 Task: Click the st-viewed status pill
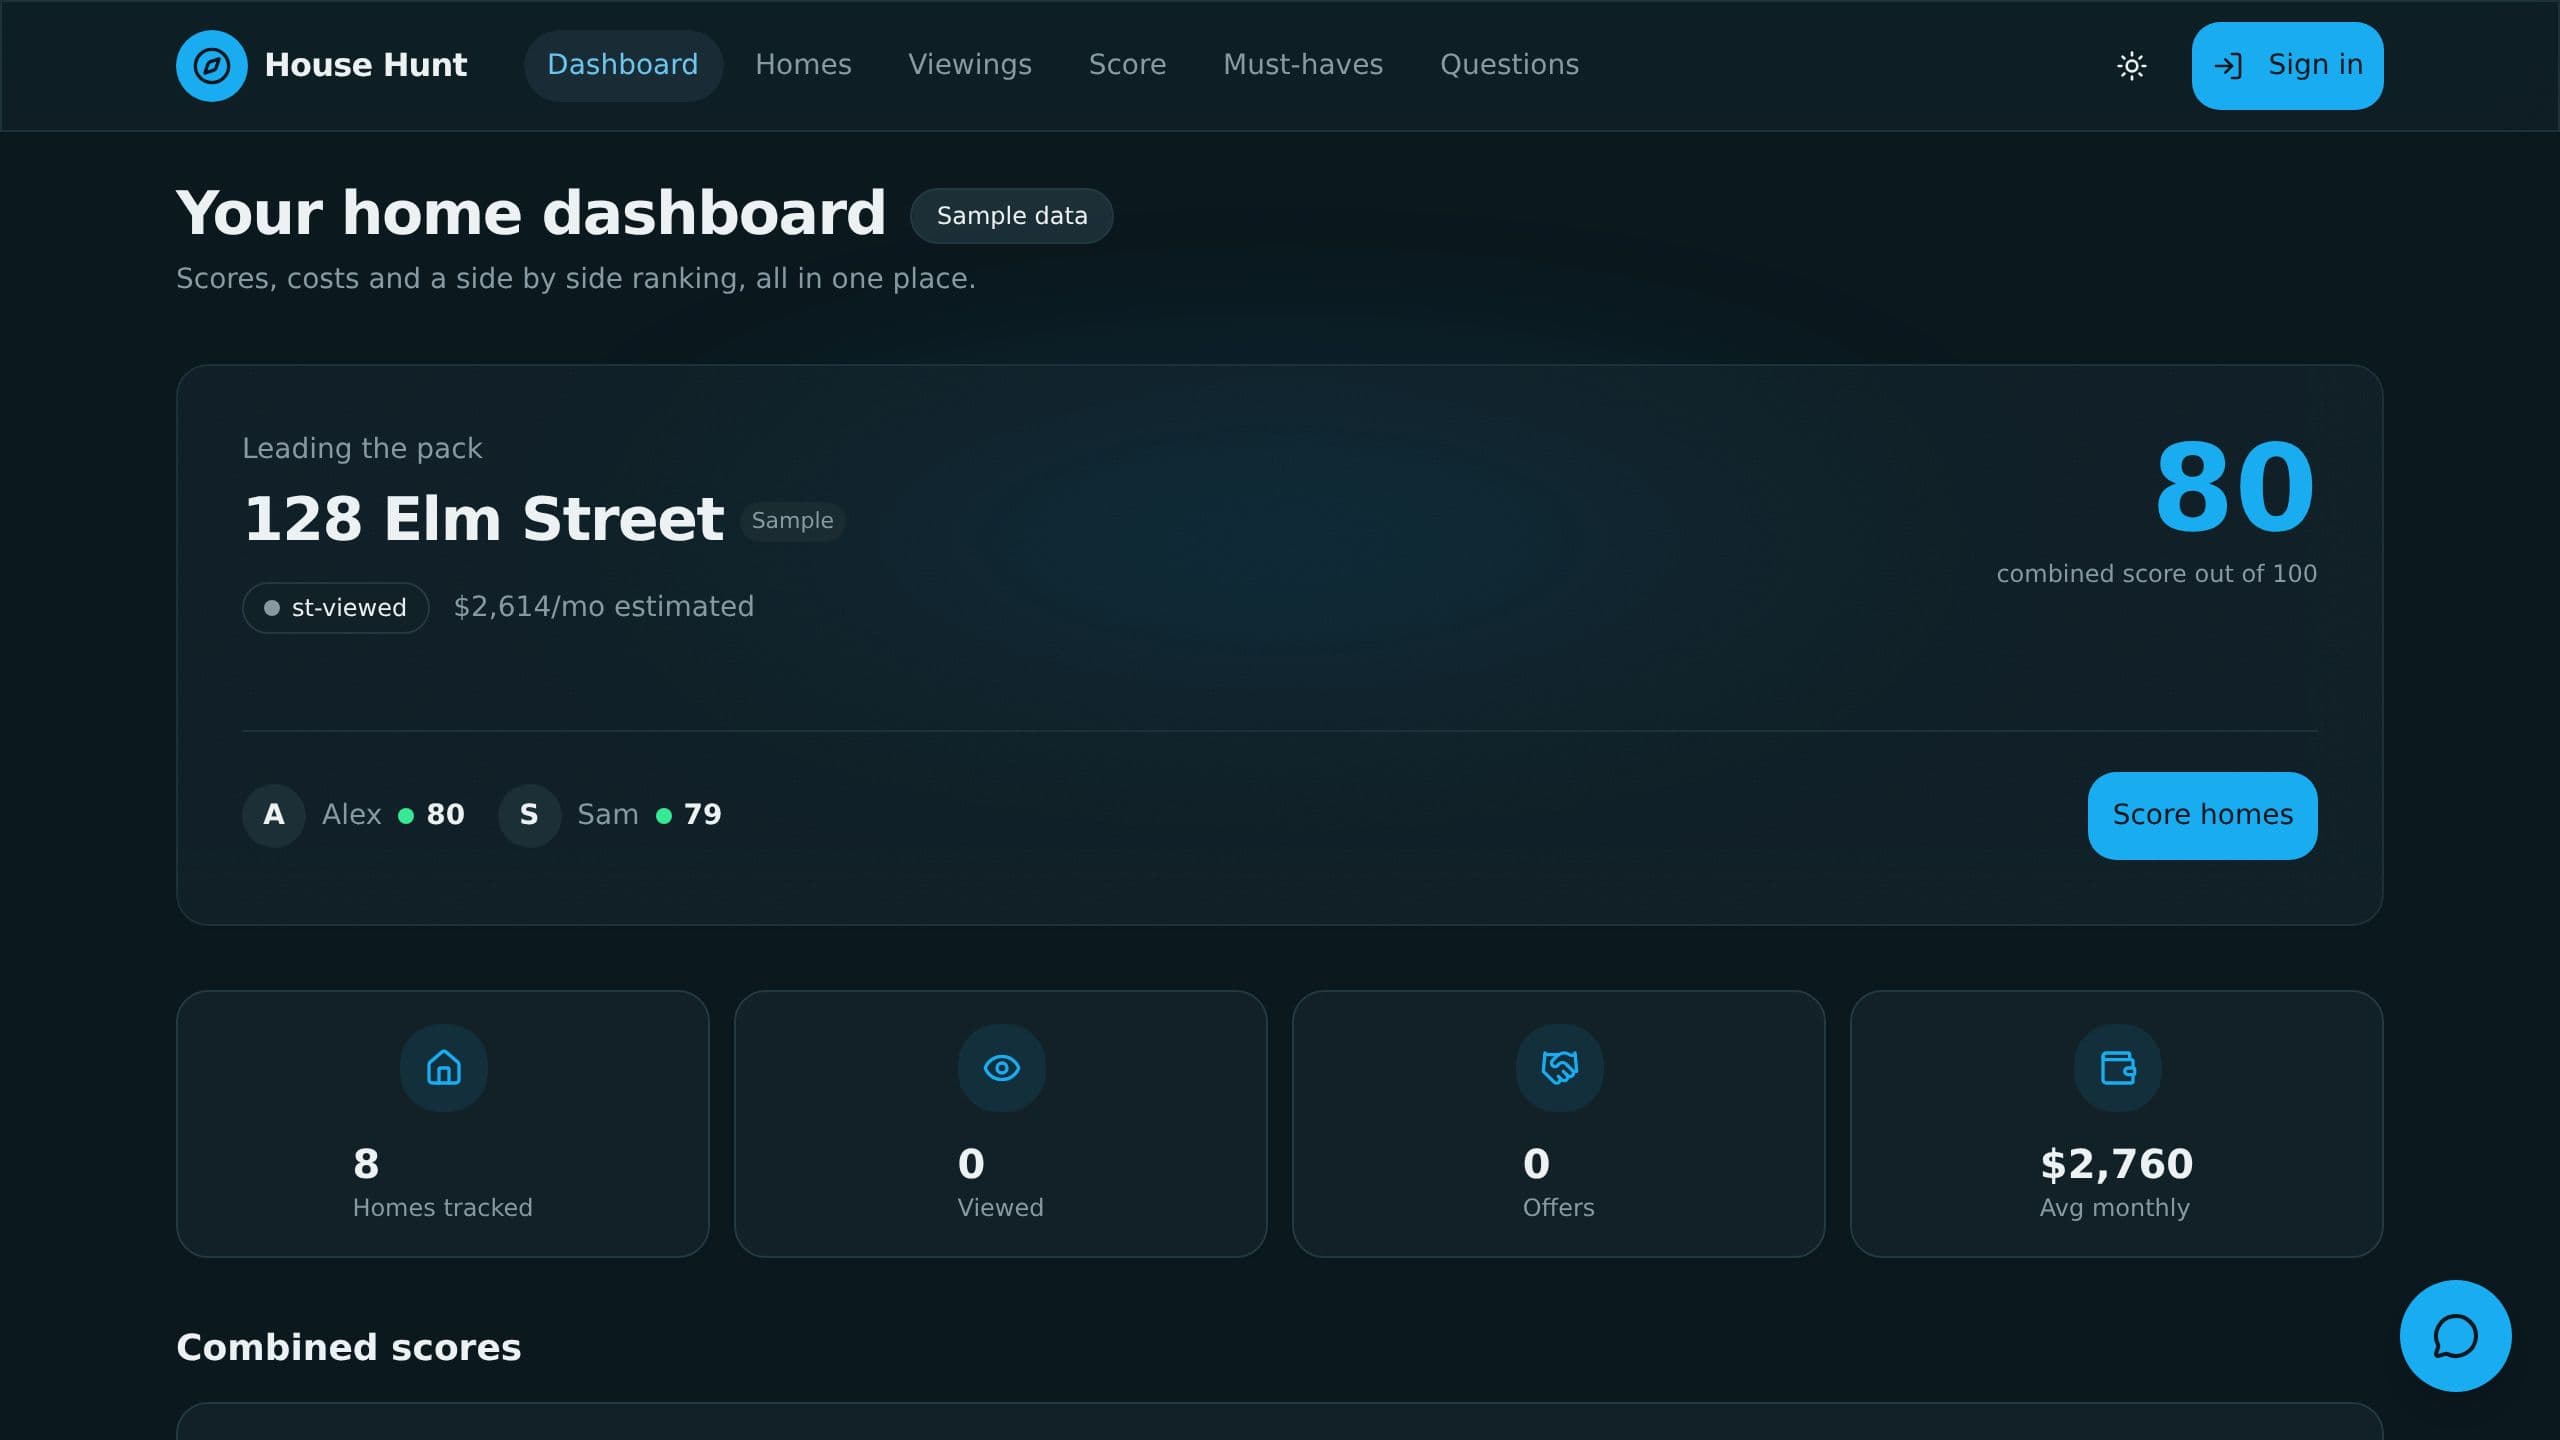pyautogui.click(x=335, y=608)
